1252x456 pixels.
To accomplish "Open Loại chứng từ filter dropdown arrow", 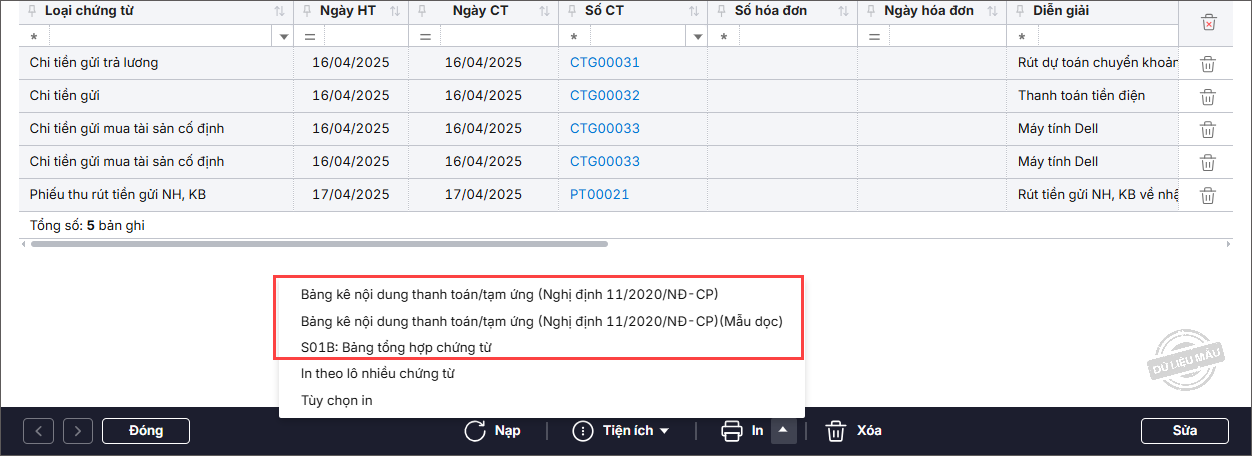I will tap(284, 36).
